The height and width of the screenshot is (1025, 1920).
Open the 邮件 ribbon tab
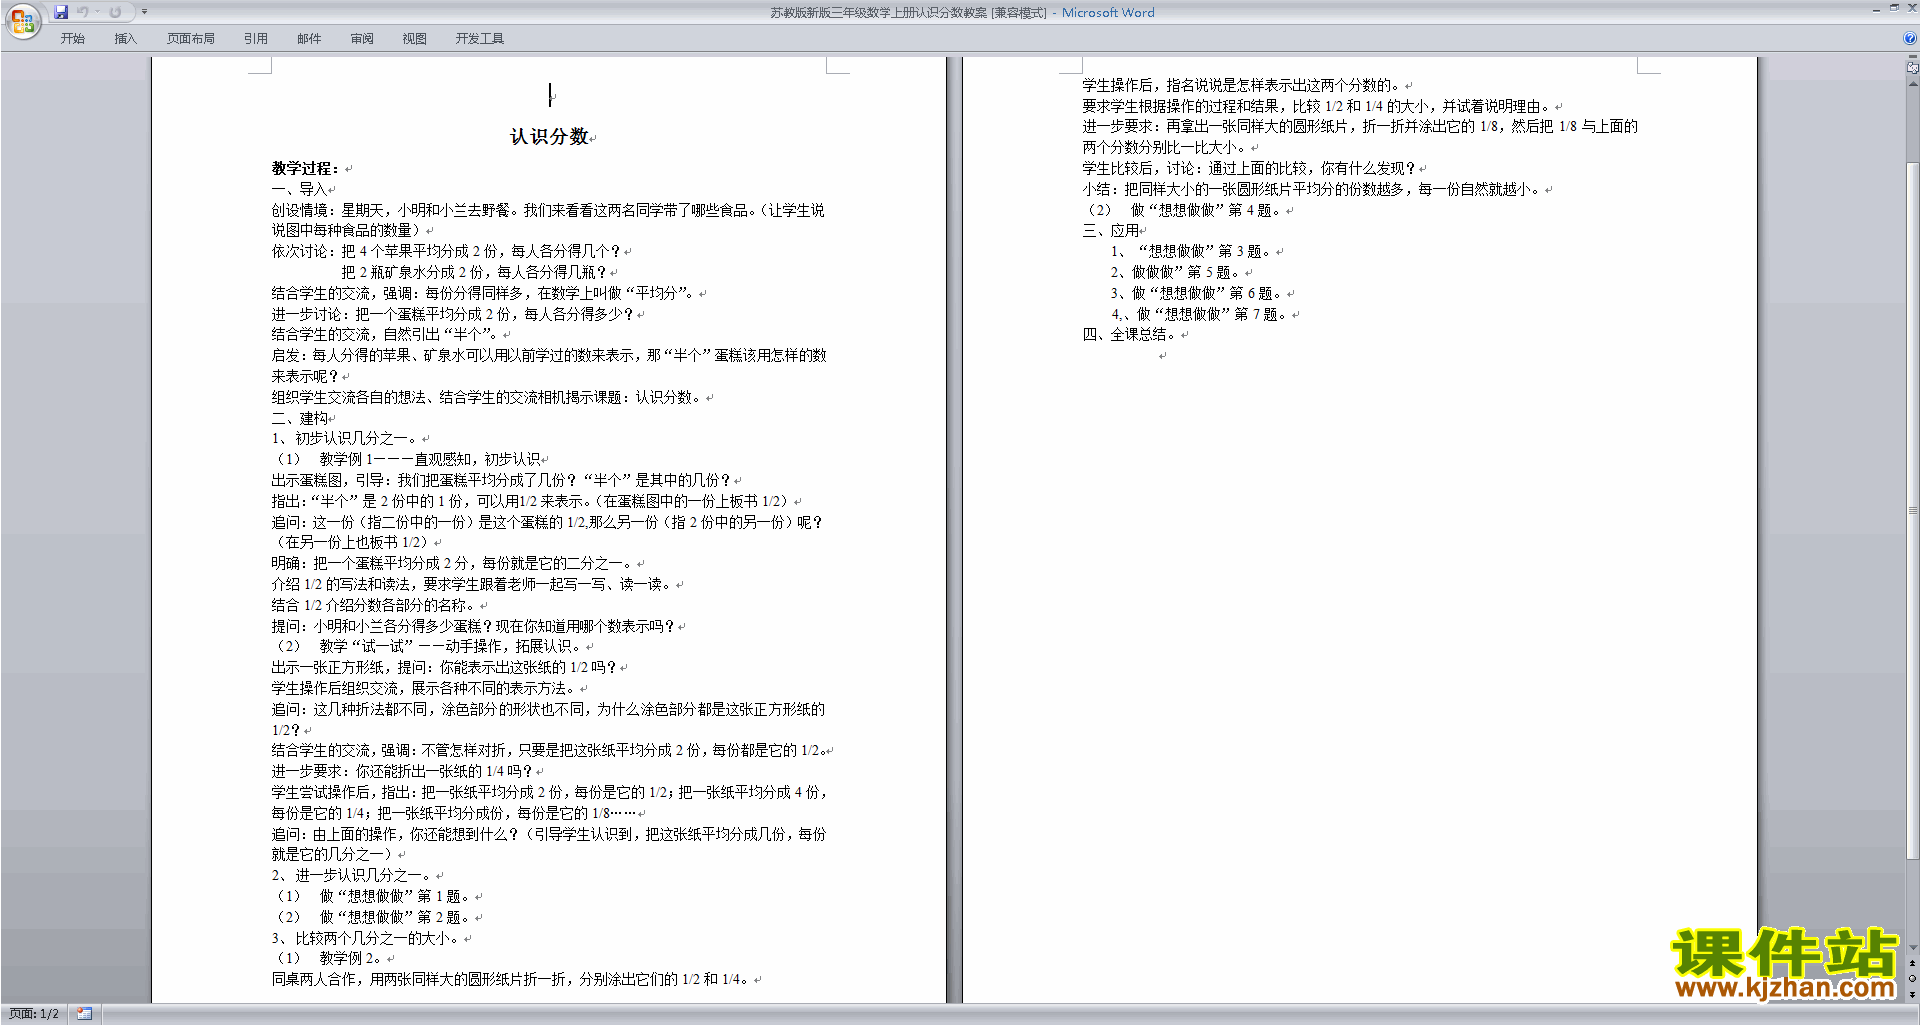coord(309,38)
